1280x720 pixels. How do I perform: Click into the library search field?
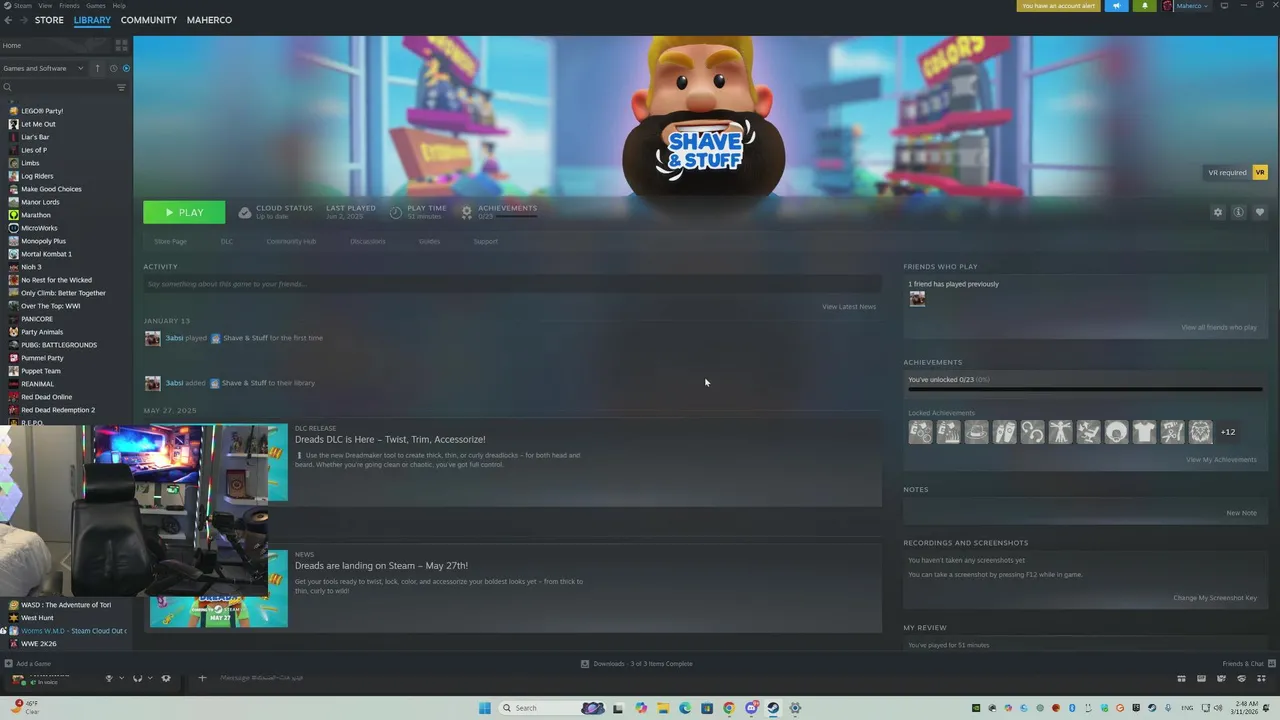tap(58, 87)
